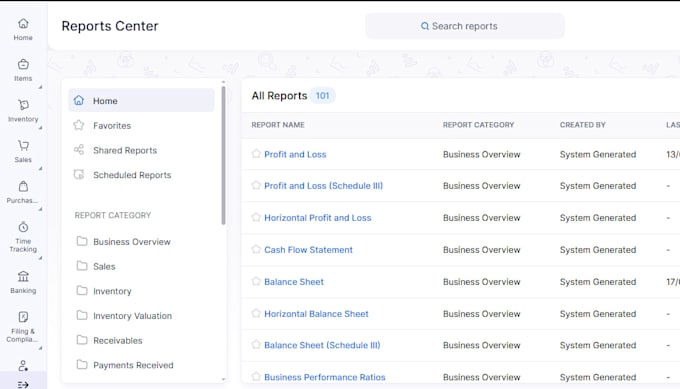680x389 pixels.
Task: Click the 101 reports count badge
Action: pos(322,96)
